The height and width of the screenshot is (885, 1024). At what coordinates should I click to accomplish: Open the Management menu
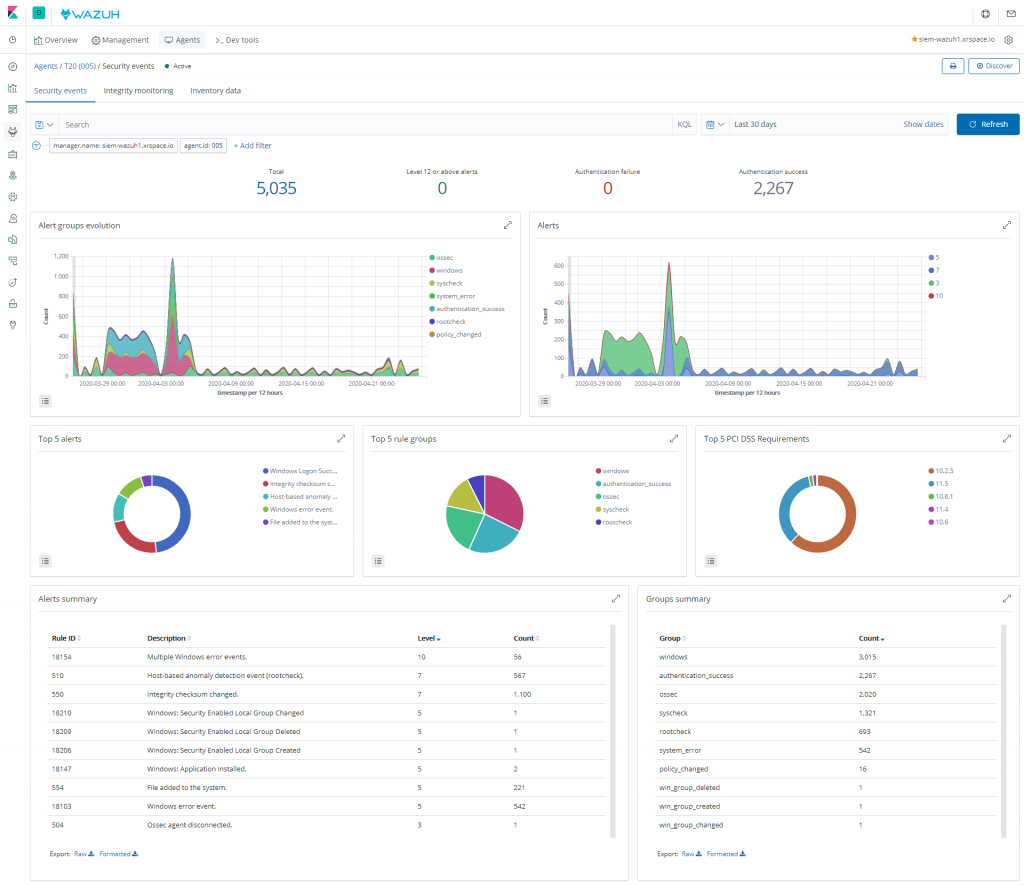[x=120, y=40]
